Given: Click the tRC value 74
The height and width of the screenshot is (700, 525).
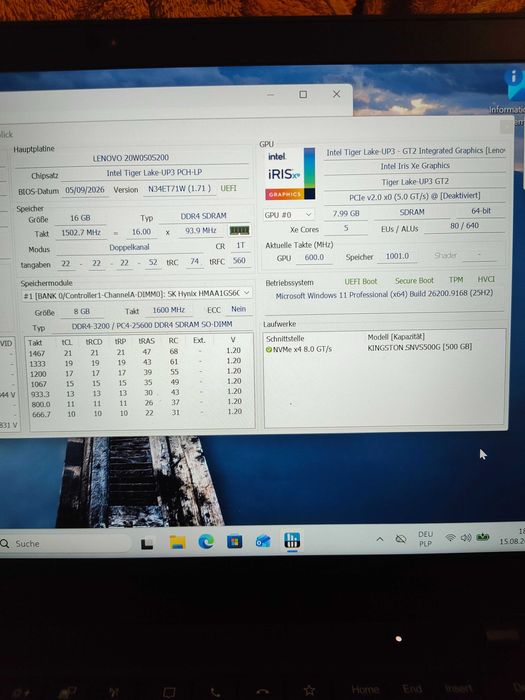Looking at the screenshot, I should click(194, 261).
